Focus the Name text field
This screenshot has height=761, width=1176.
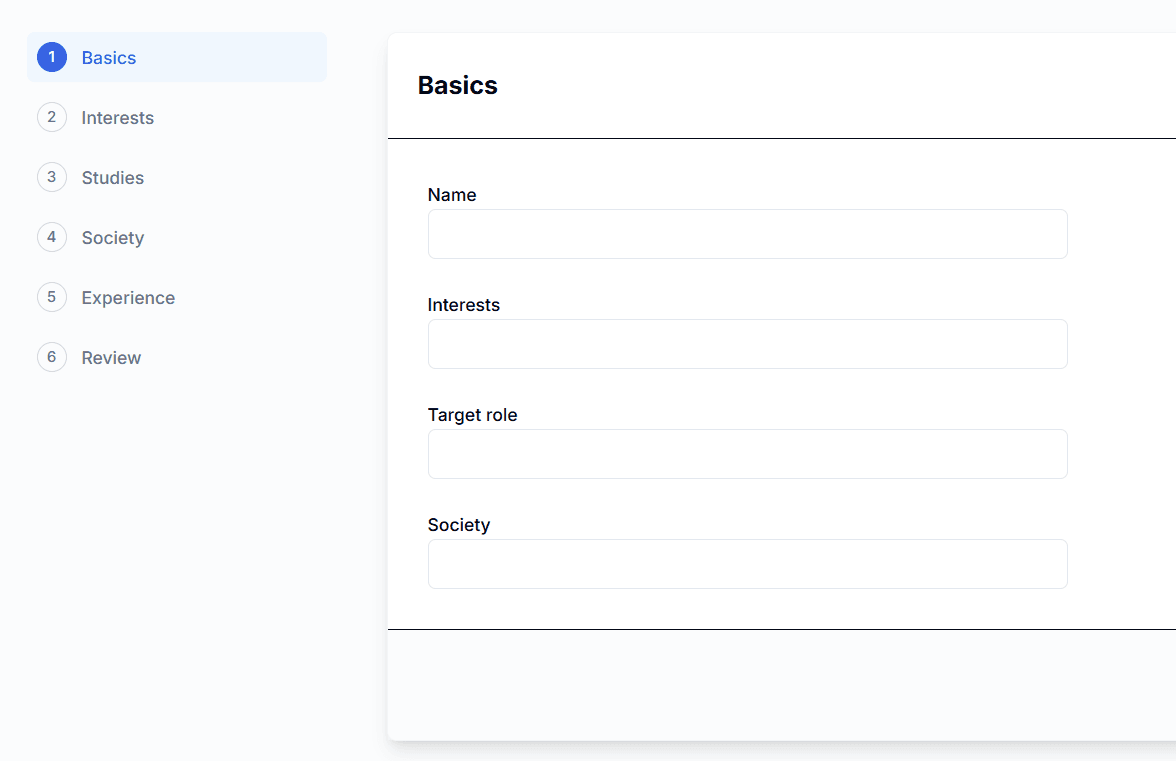point(747,234)
